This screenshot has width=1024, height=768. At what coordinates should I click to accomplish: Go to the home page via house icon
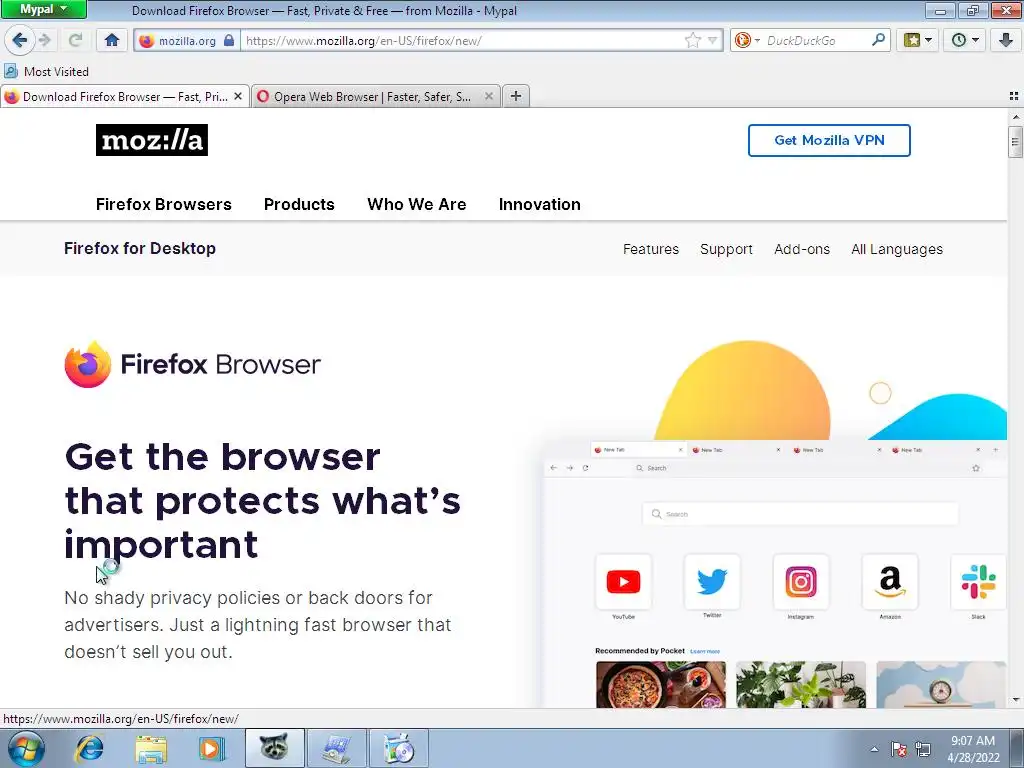pos(112,40)
